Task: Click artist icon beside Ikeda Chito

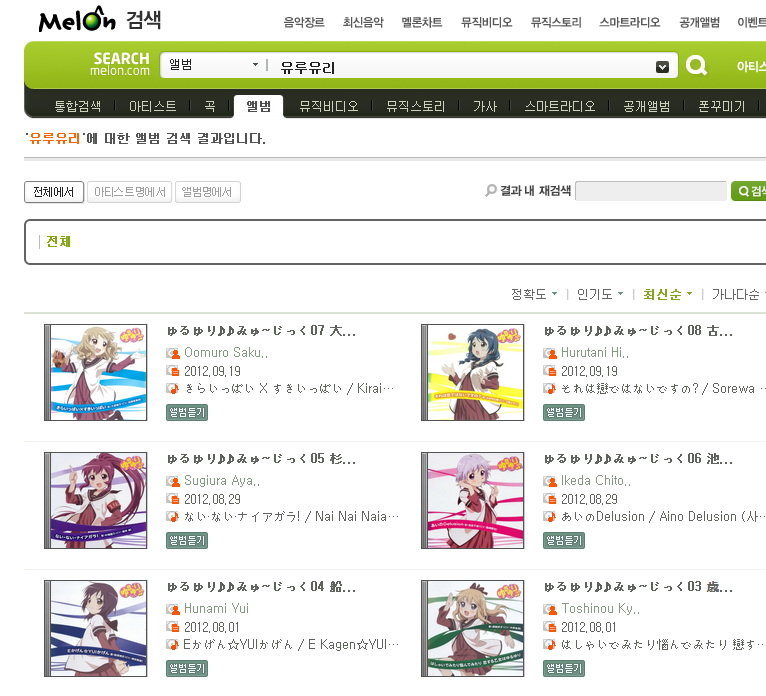Action: 550,481
